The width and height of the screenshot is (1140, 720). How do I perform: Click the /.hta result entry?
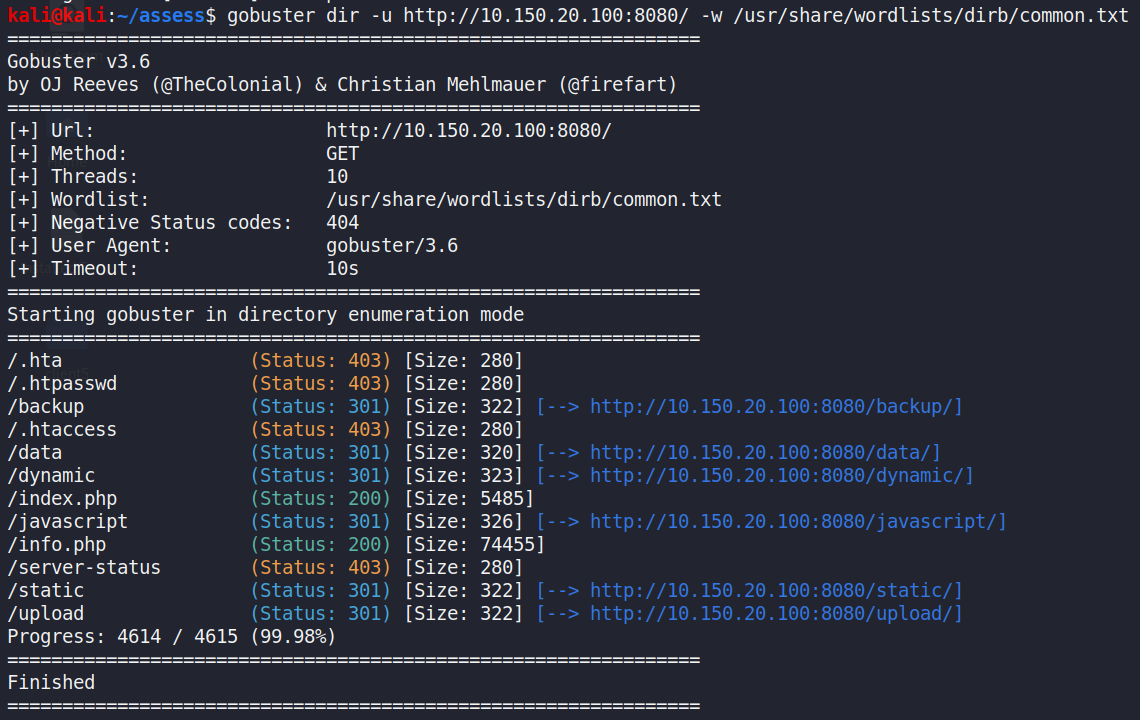34,361
